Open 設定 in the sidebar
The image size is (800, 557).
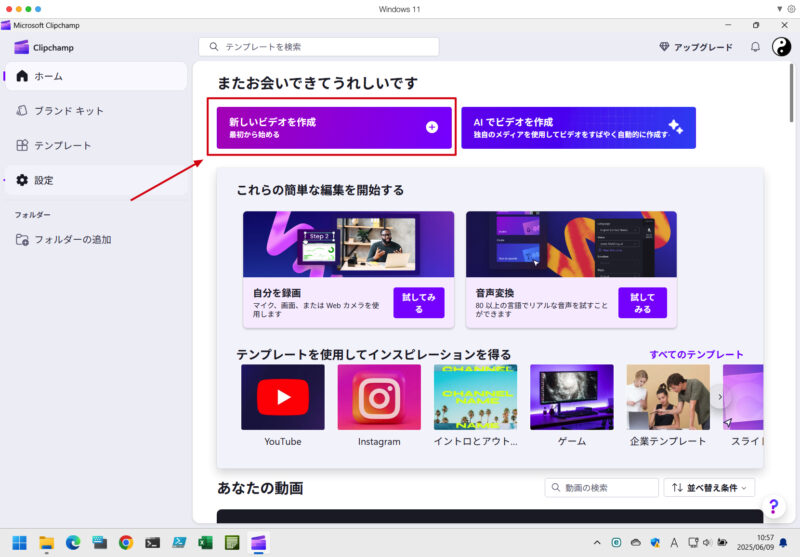(96, 180)
